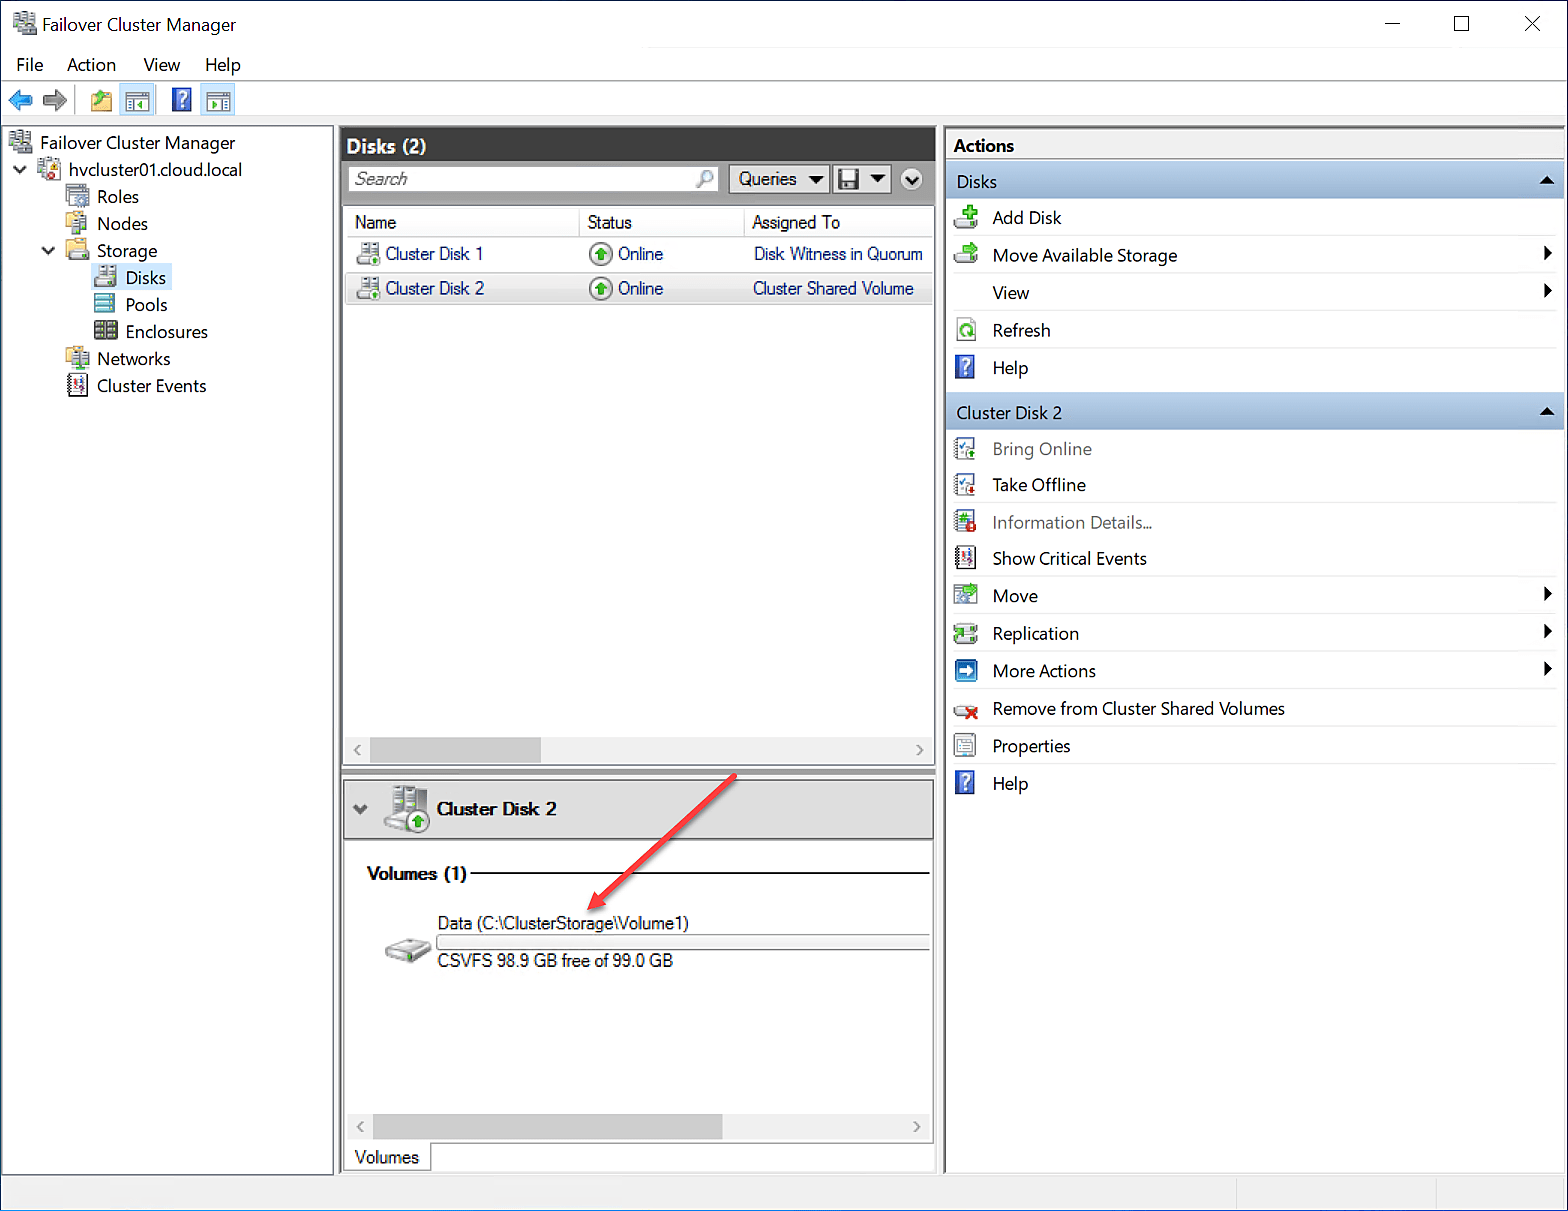Go back using the blue arrow
Viewport: 1568px width, 1211px height.
[x=20, y=100]
